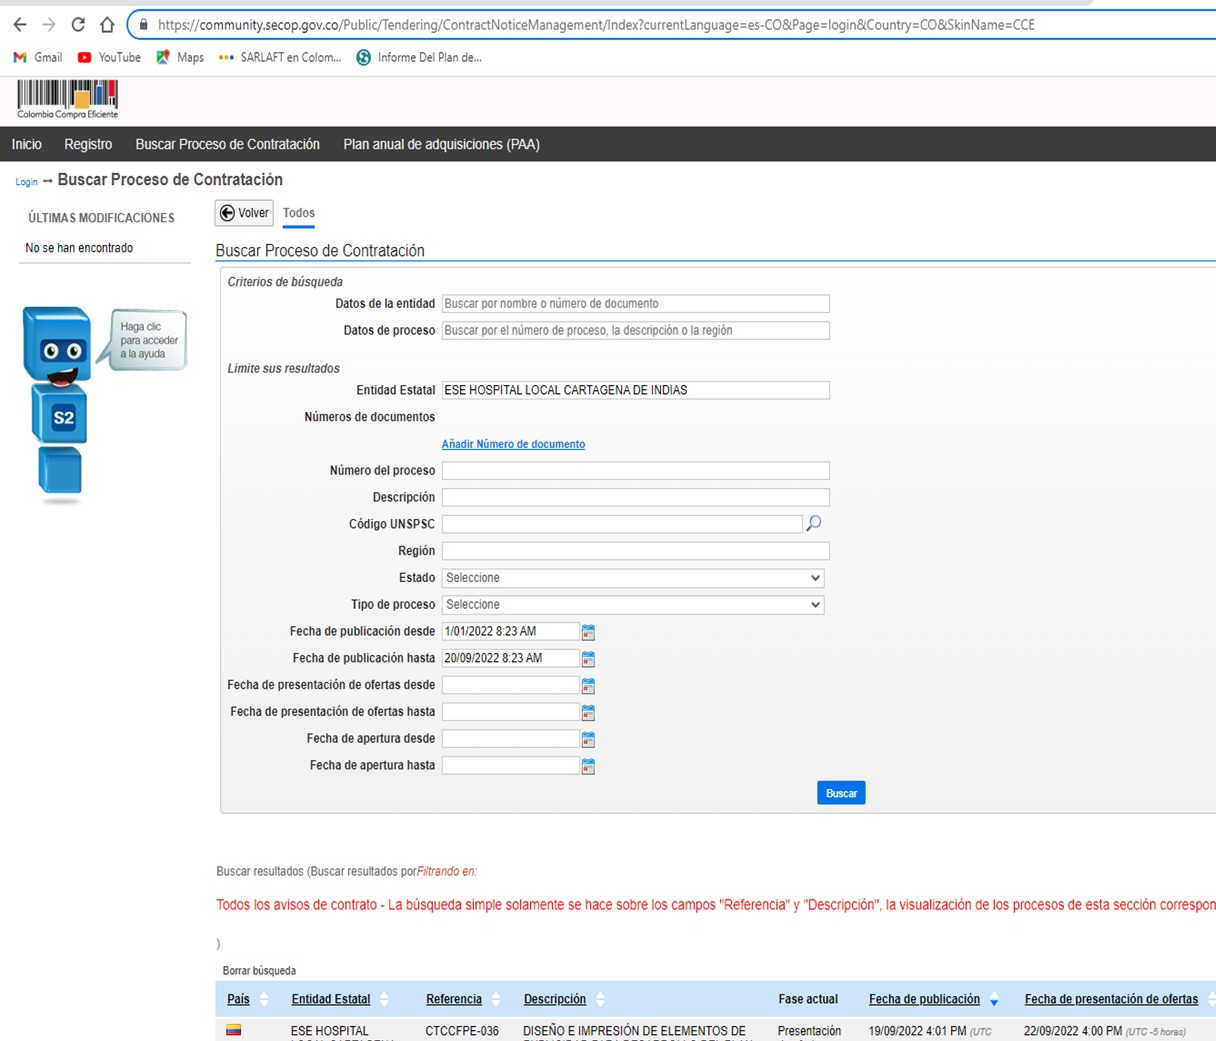Open calendar for presentación de ofertas hasta

tap(588, 713)
